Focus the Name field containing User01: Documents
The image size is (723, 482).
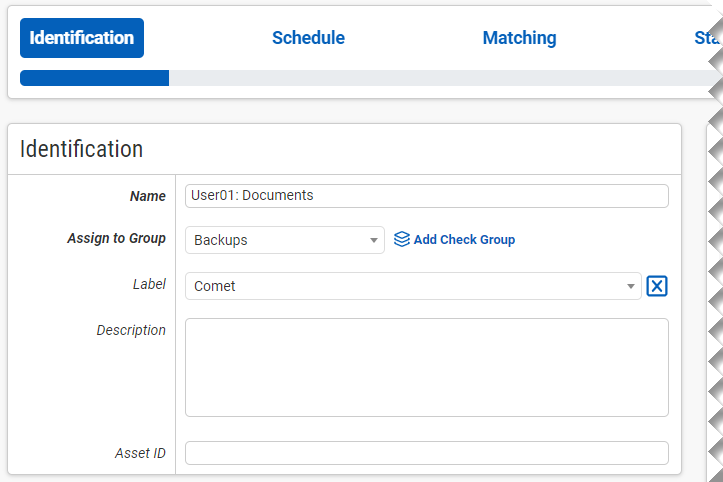[x=426, y=196]
